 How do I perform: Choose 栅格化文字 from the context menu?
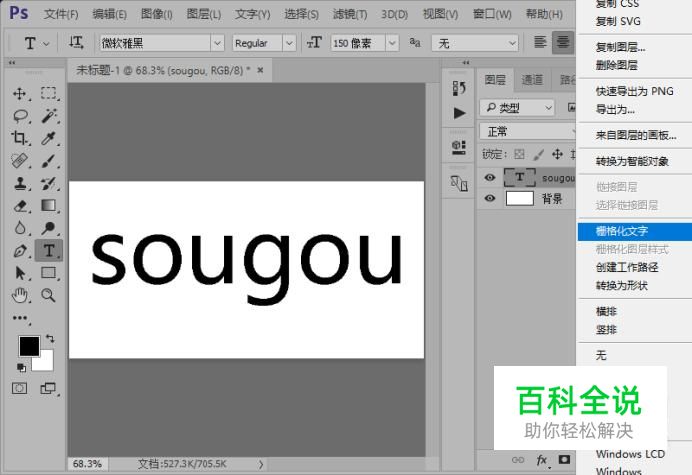(635, 231)
